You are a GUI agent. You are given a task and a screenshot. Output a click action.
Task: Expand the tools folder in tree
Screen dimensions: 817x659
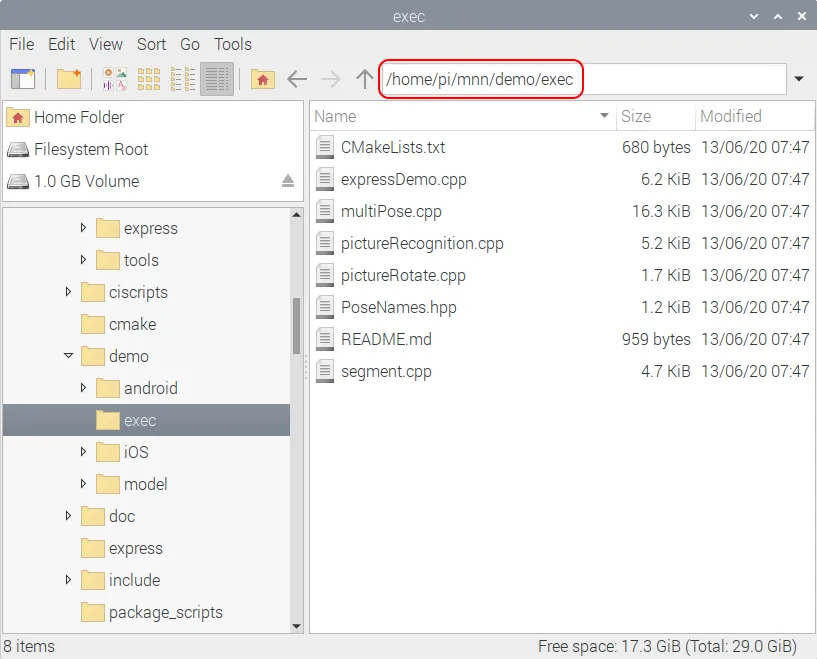83,259
